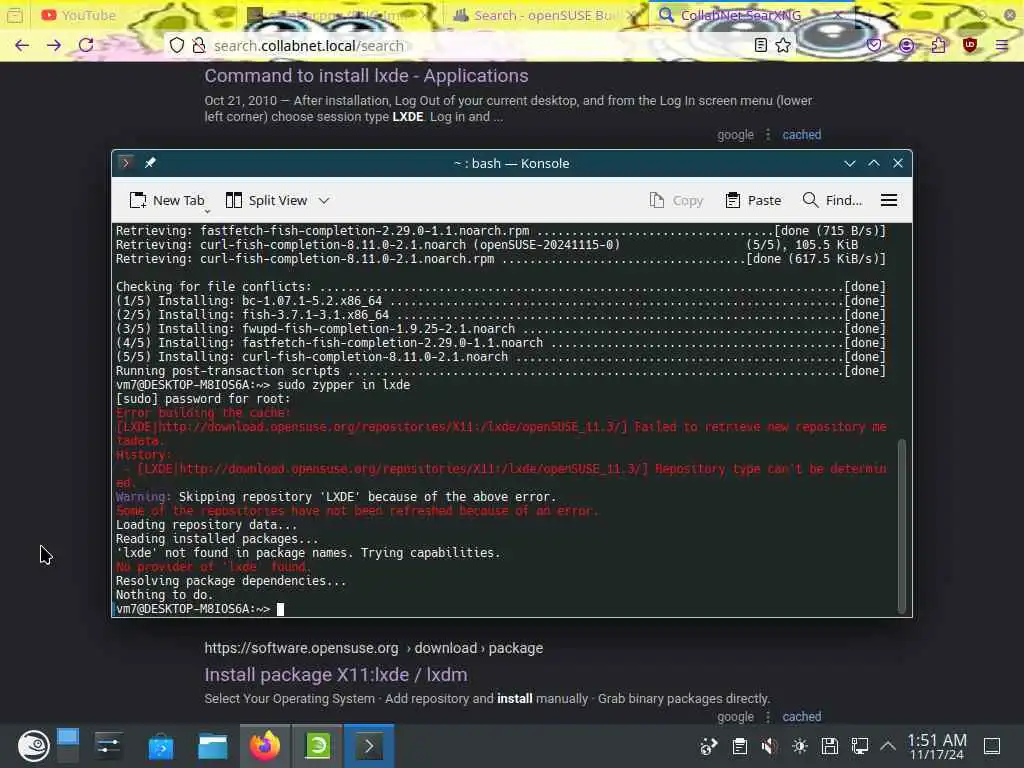The image size is (1024, 768).
Task: Click the Firefox account icon
Action: click(x=906, y=45)
